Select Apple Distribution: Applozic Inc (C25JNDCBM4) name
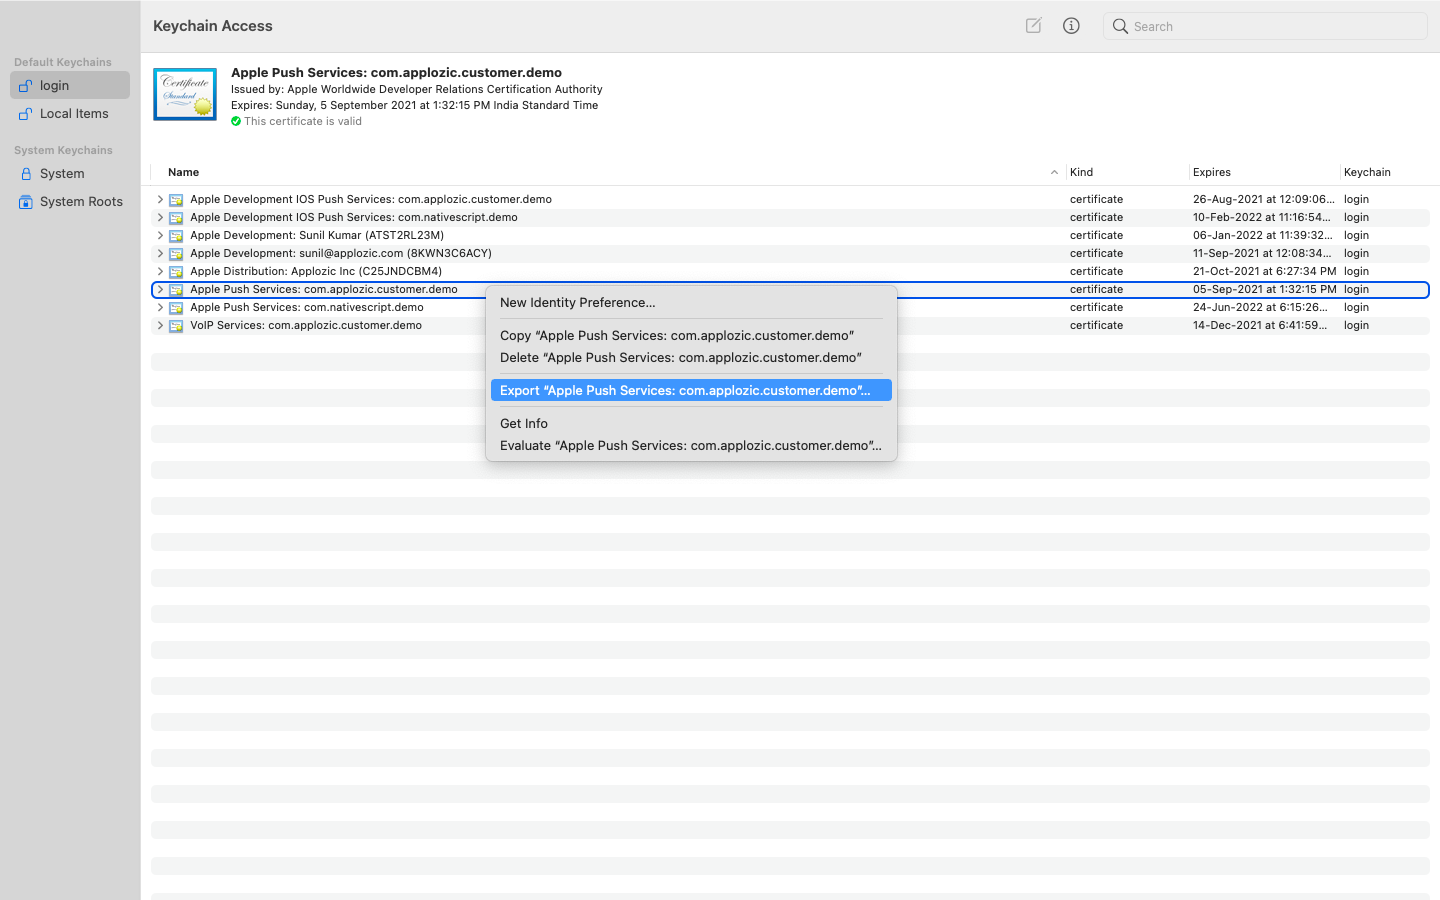The height and width of the screenshot is (900, 1440). click(316, 271)
